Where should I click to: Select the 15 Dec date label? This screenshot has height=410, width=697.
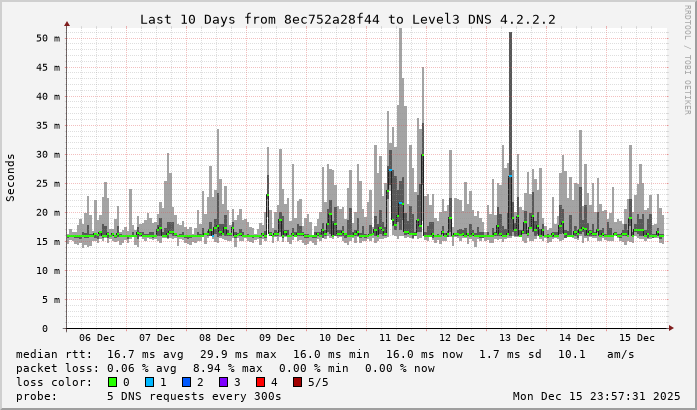tap(637, 338)
